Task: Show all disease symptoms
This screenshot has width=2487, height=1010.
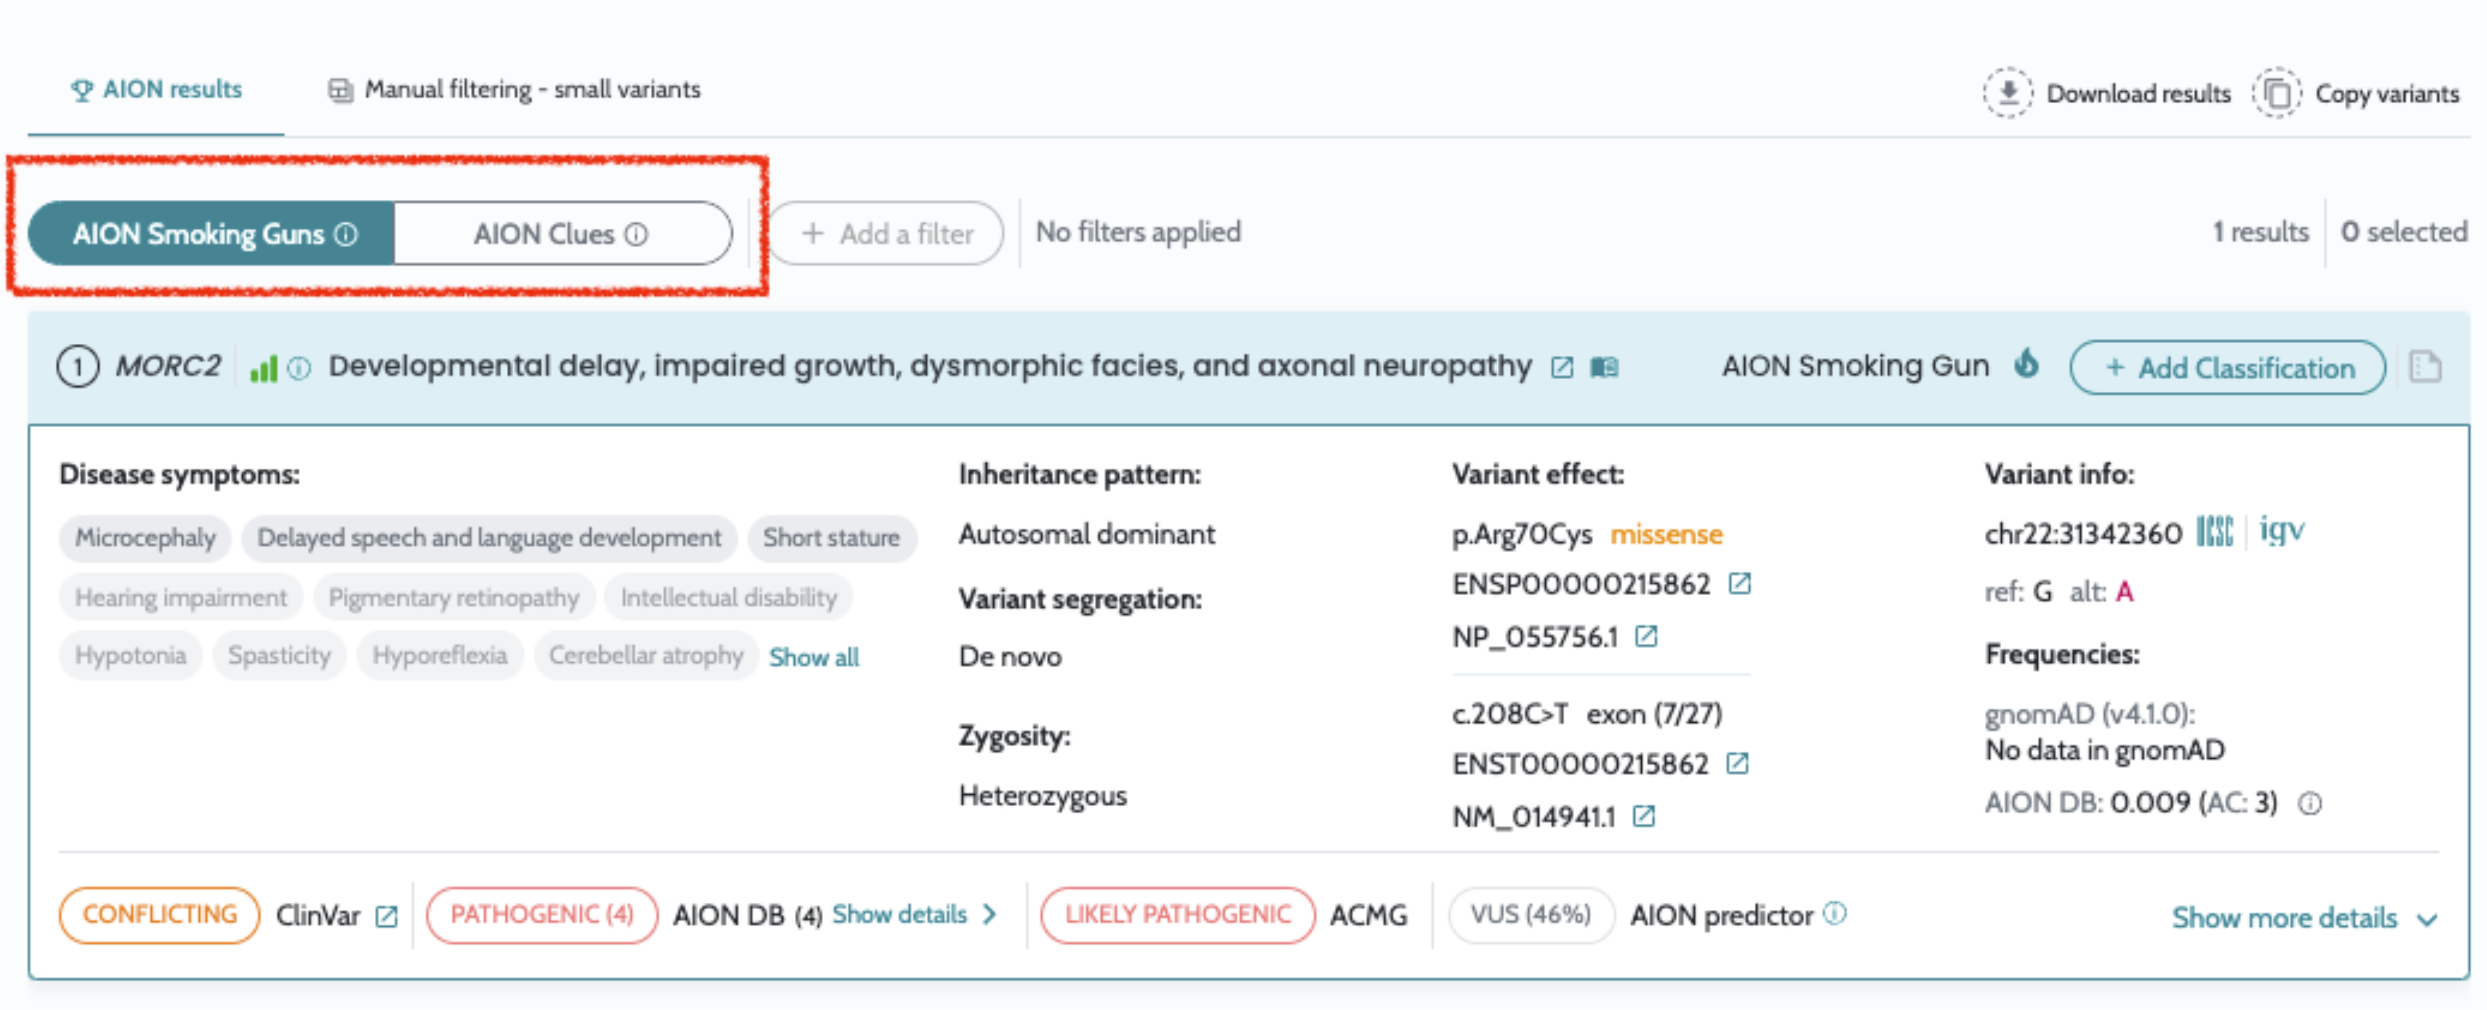Action: click(813, 657)
